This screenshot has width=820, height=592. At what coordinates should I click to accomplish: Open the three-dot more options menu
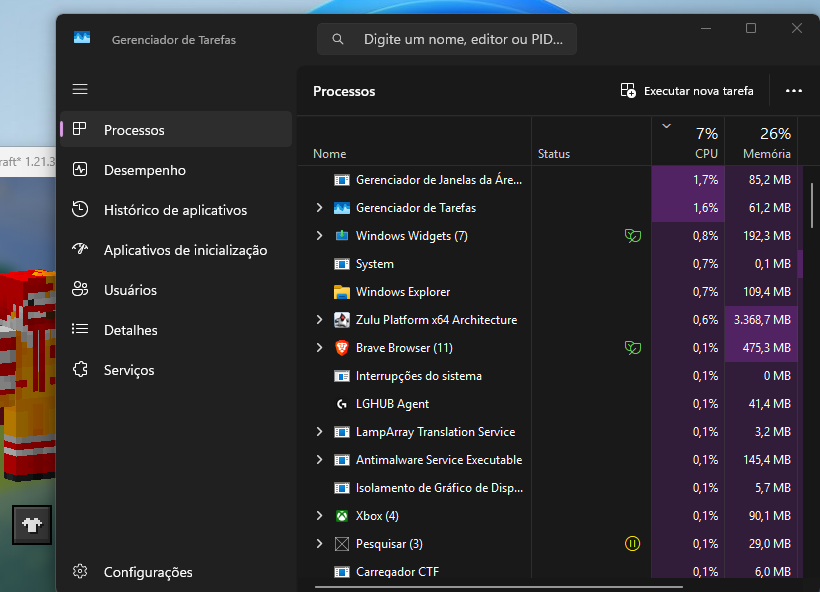point(794,91)
